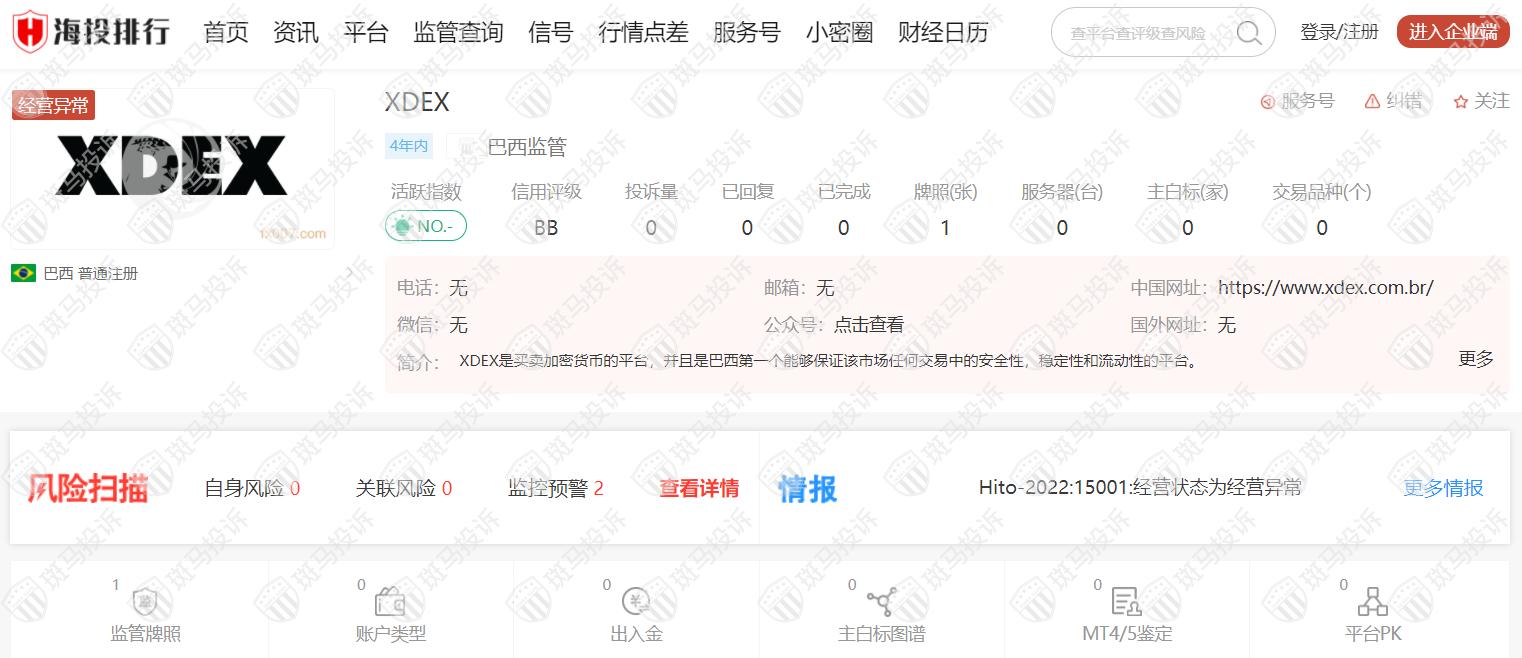The height and width of the screenshot is (658, 1522).
Task: Click the 登录/注册 link
Action: click(1339, 32)
